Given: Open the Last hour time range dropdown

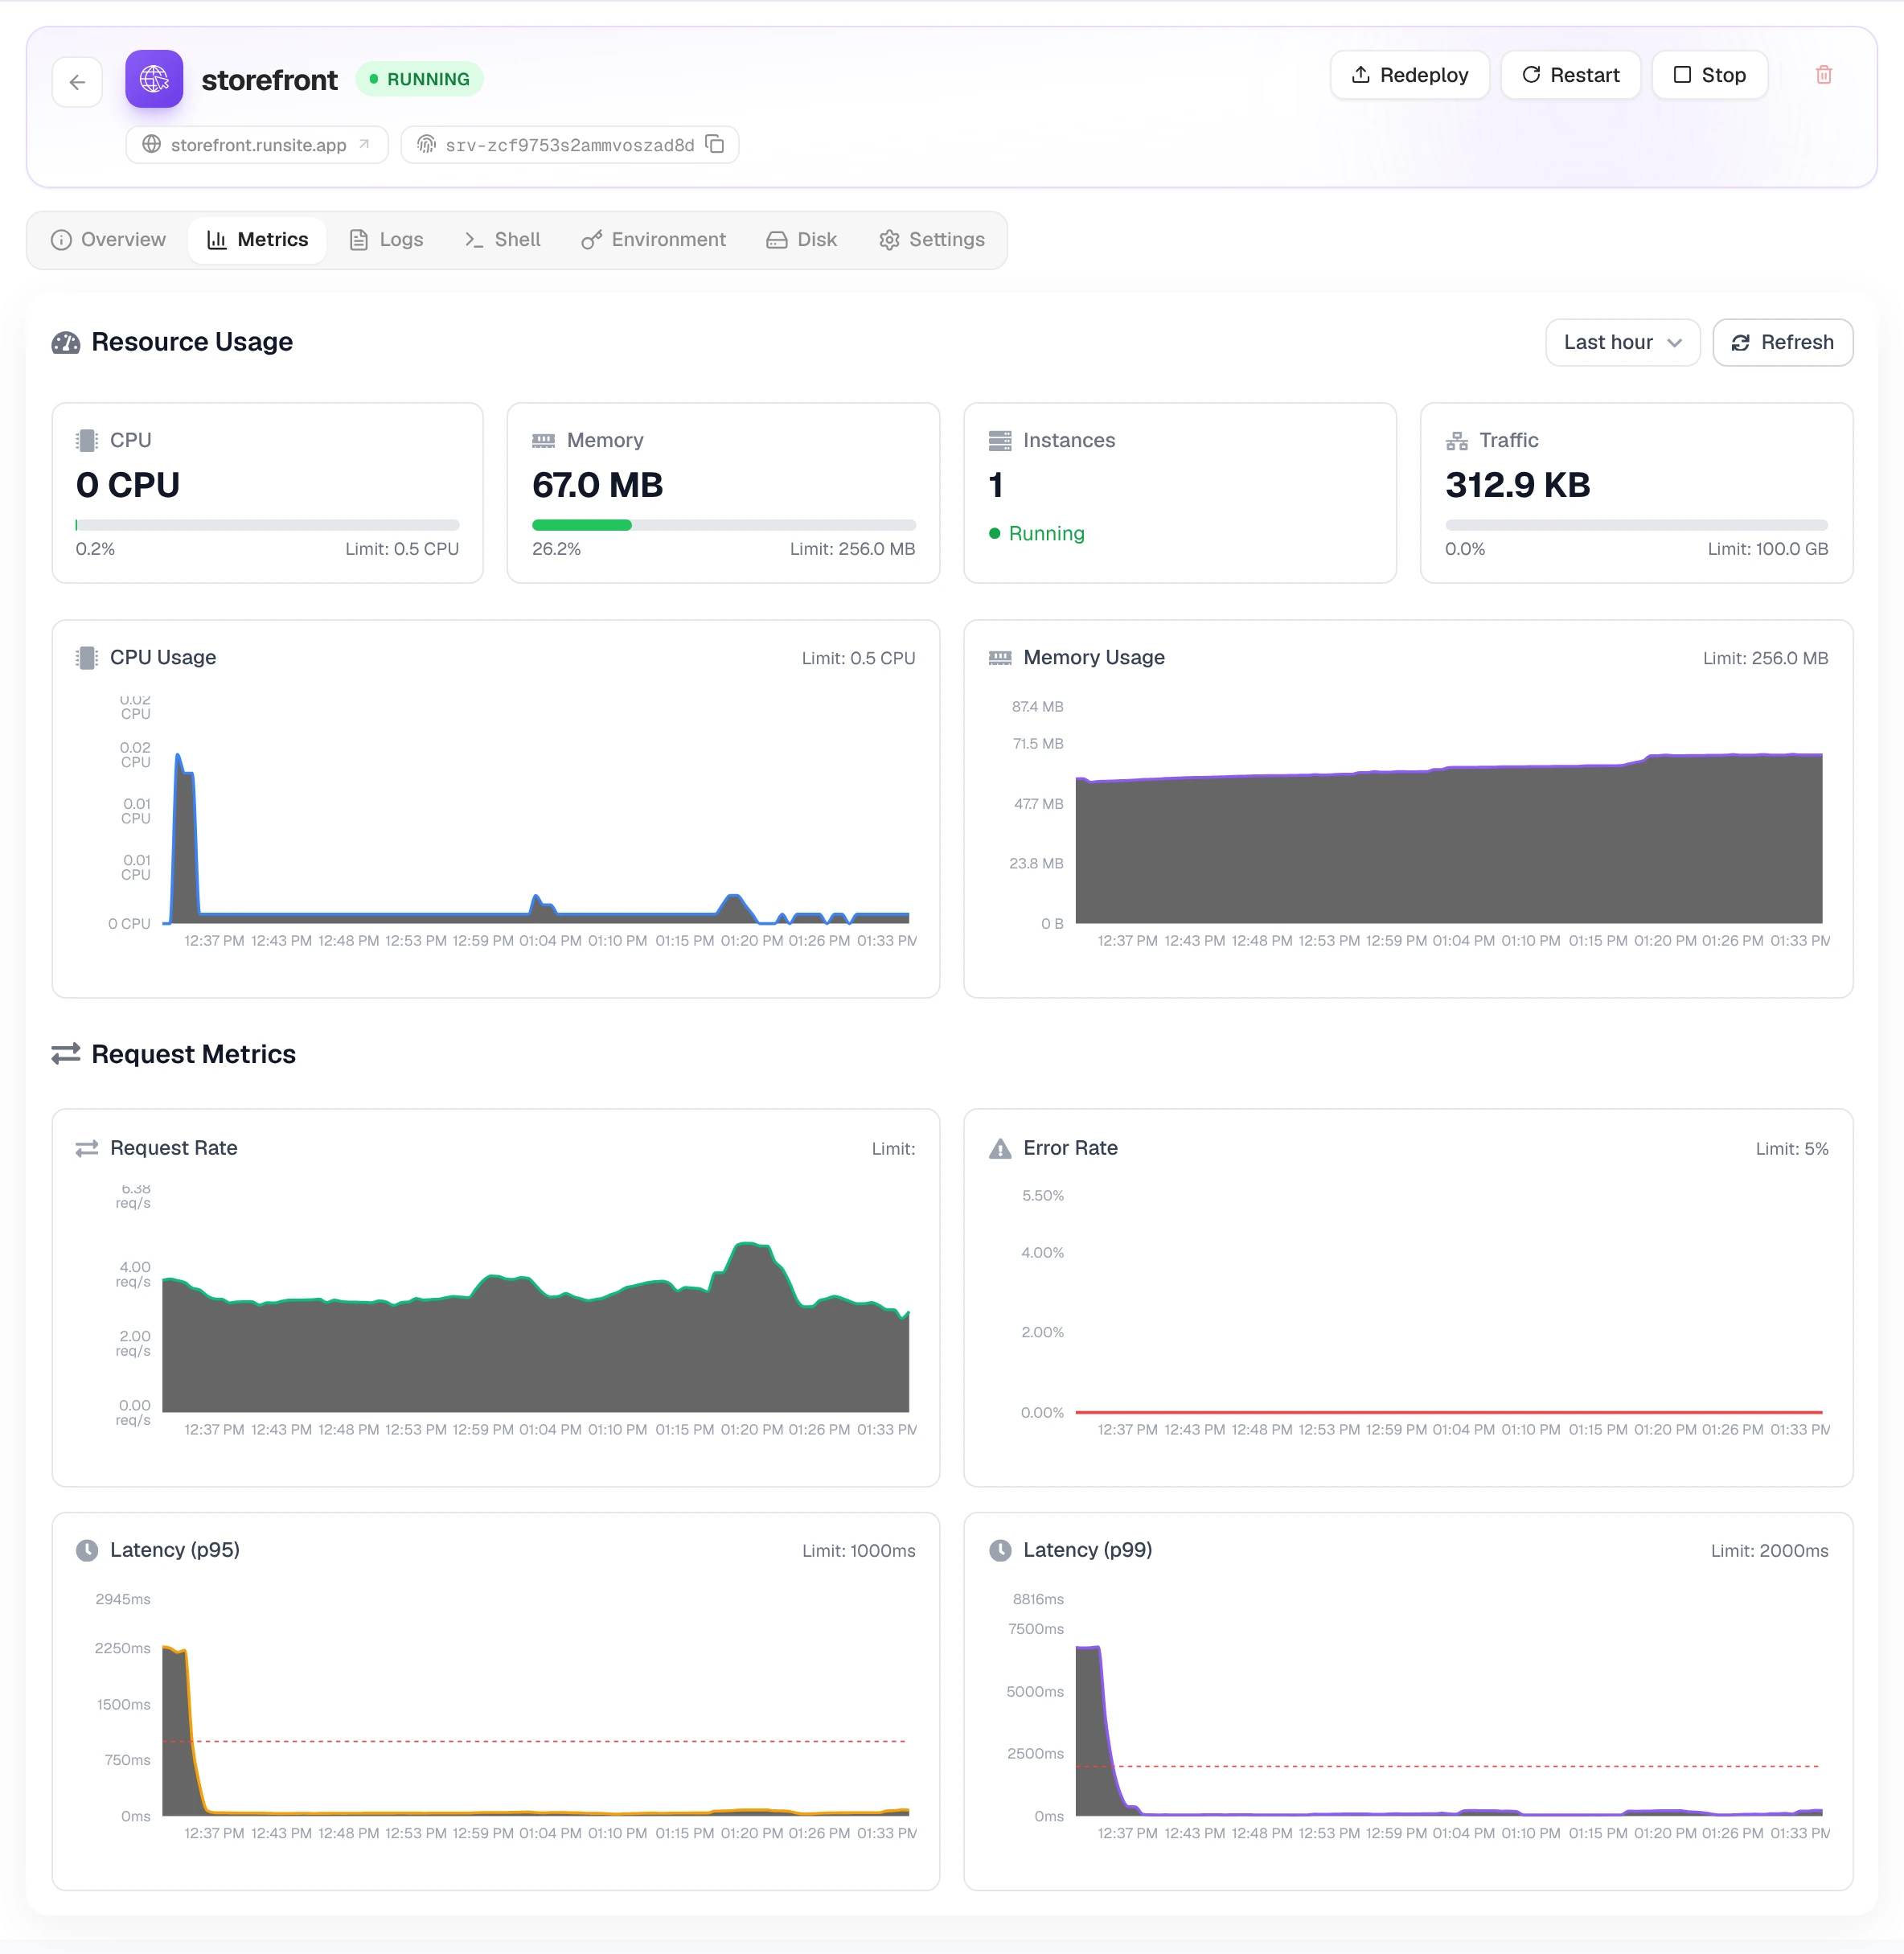Looking at the screenshot, I should point(1622,342).
